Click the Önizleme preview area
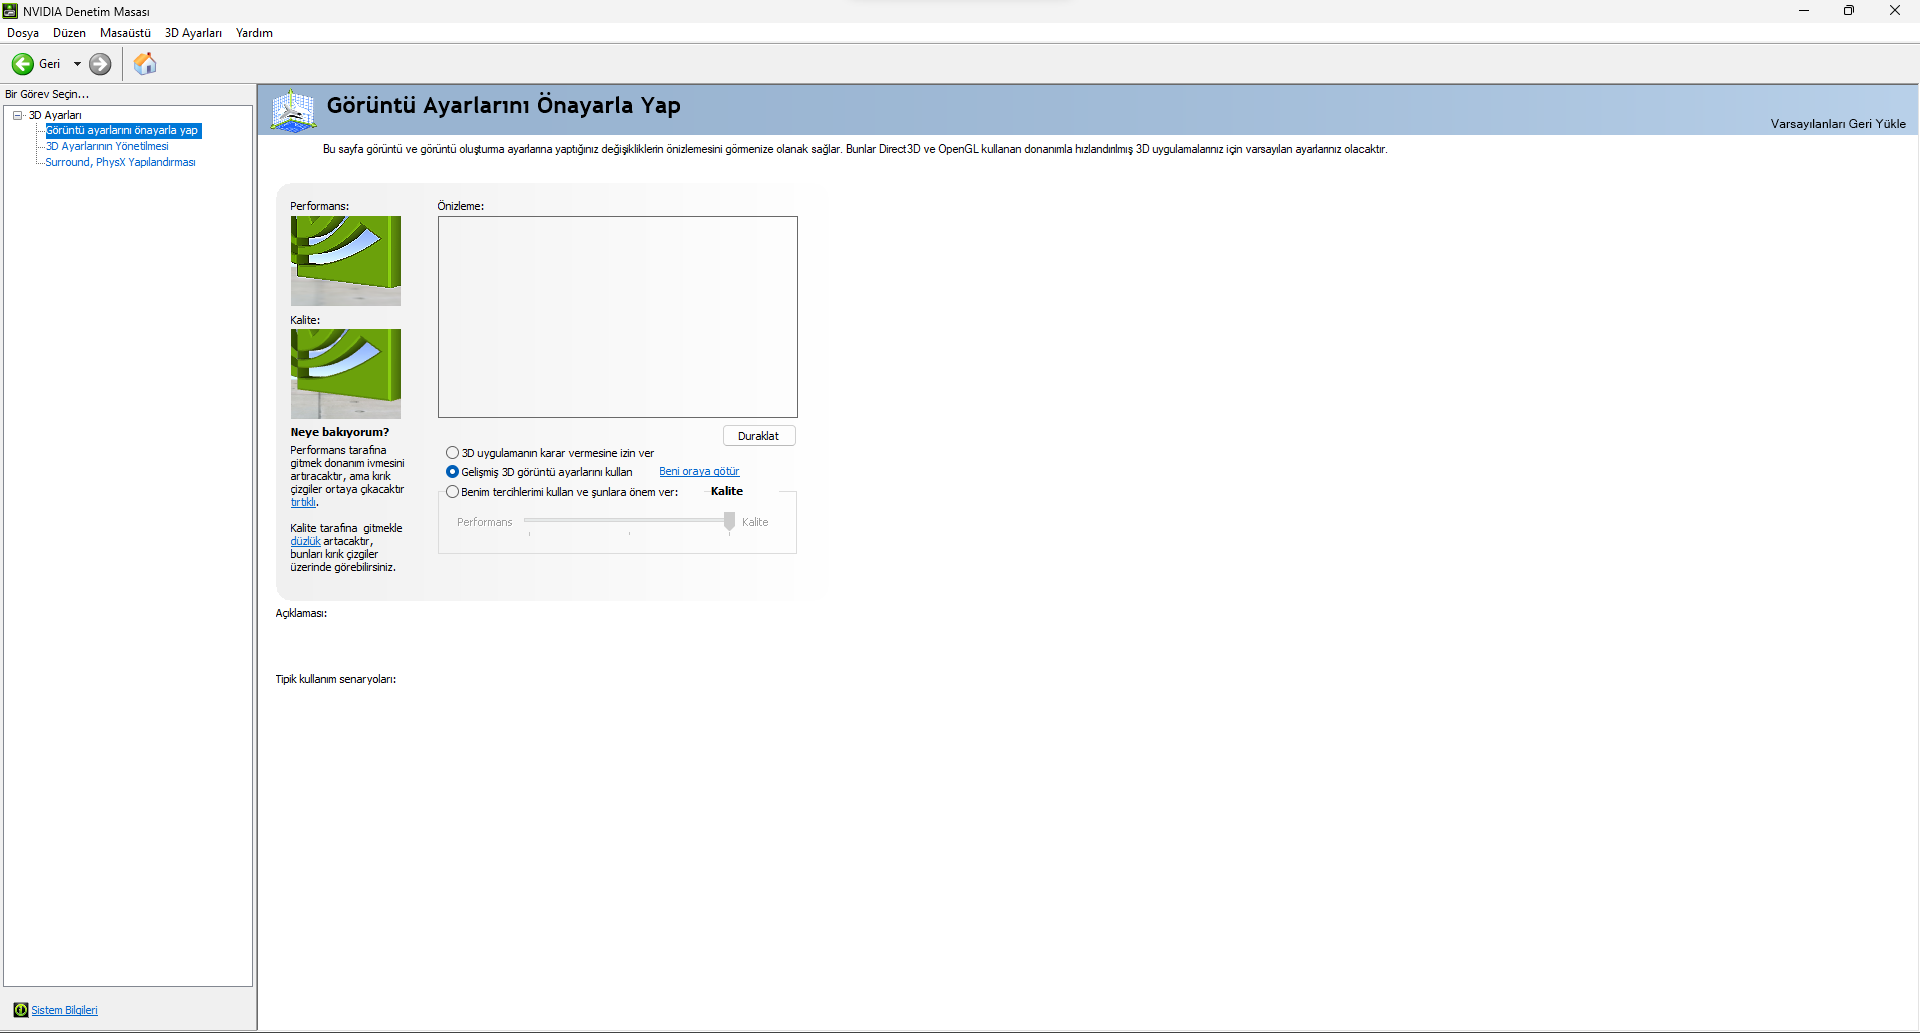1920x1033 pixels. pyautogui.click(x=618, y=317)
